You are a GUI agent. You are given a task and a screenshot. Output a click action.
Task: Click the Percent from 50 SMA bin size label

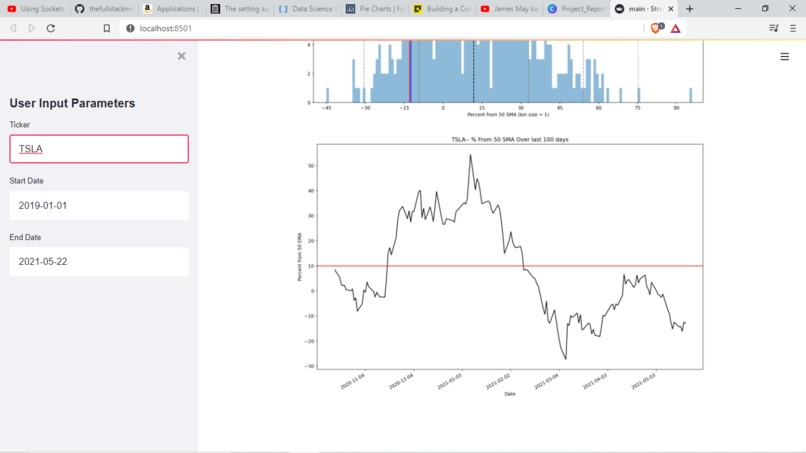(x=508, y=115)
